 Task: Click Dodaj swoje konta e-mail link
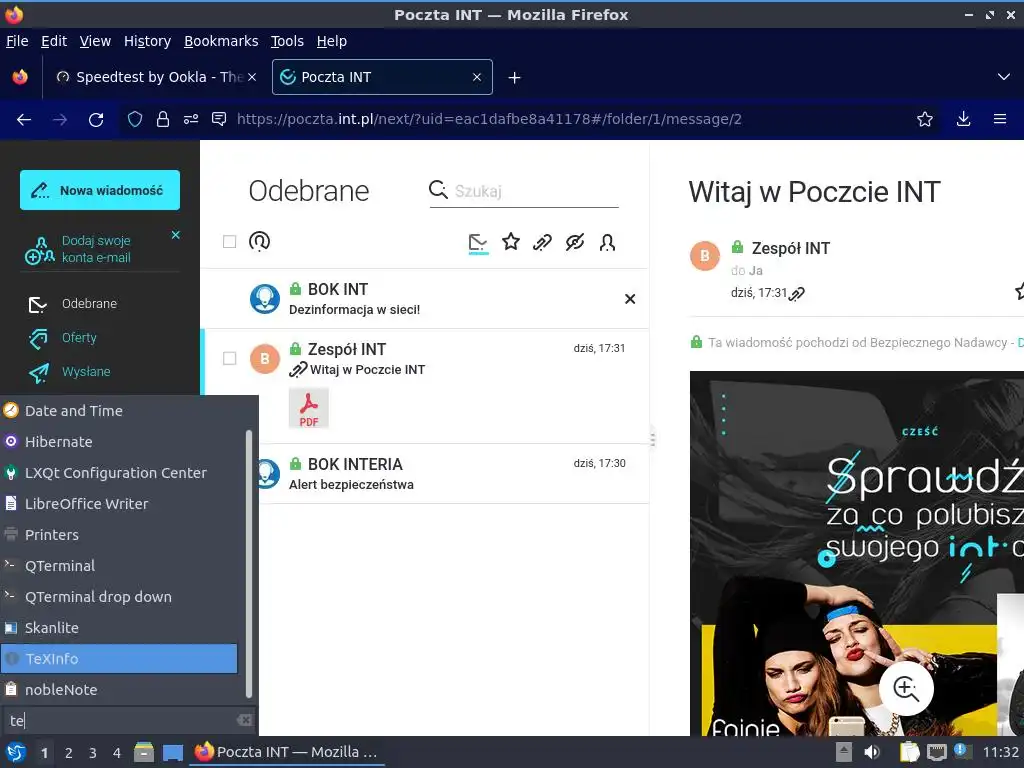coord(95,249)
